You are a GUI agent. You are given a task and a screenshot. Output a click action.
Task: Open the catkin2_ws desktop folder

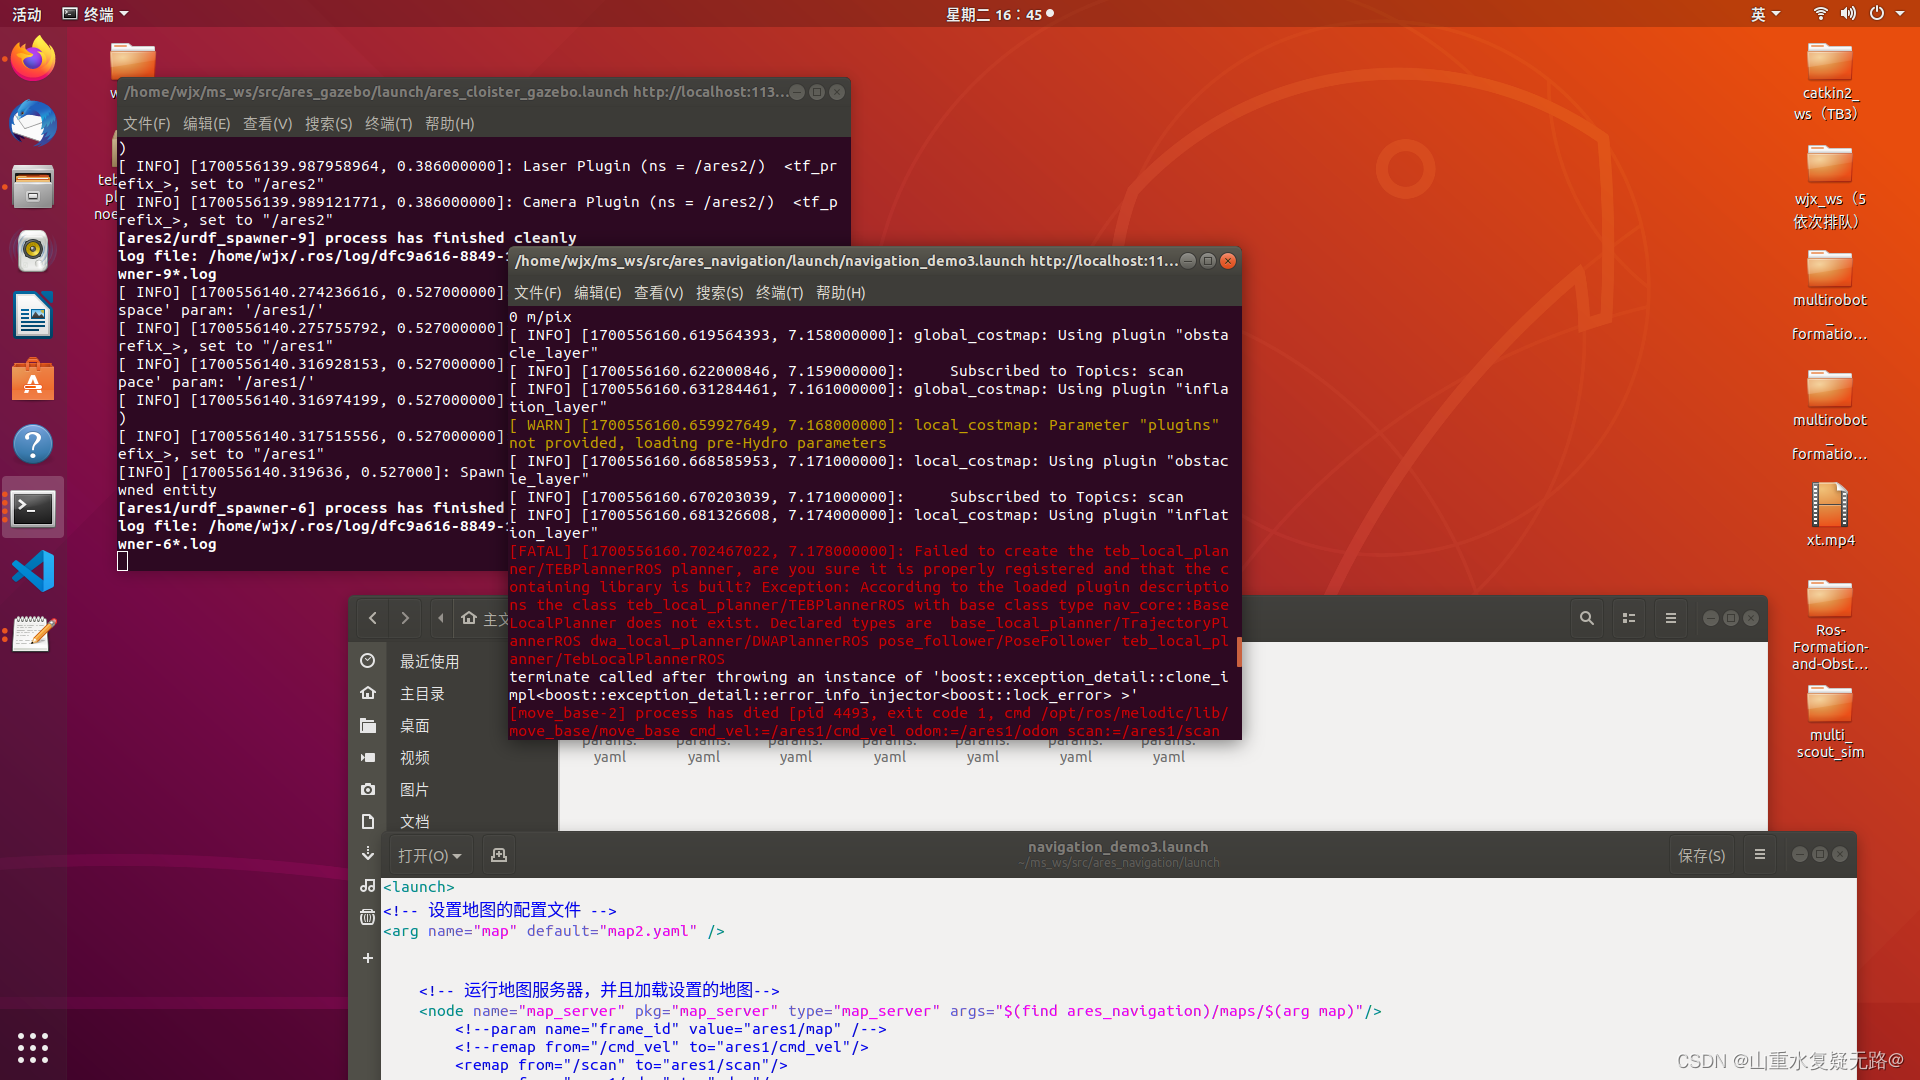[x=1829, y=82]
